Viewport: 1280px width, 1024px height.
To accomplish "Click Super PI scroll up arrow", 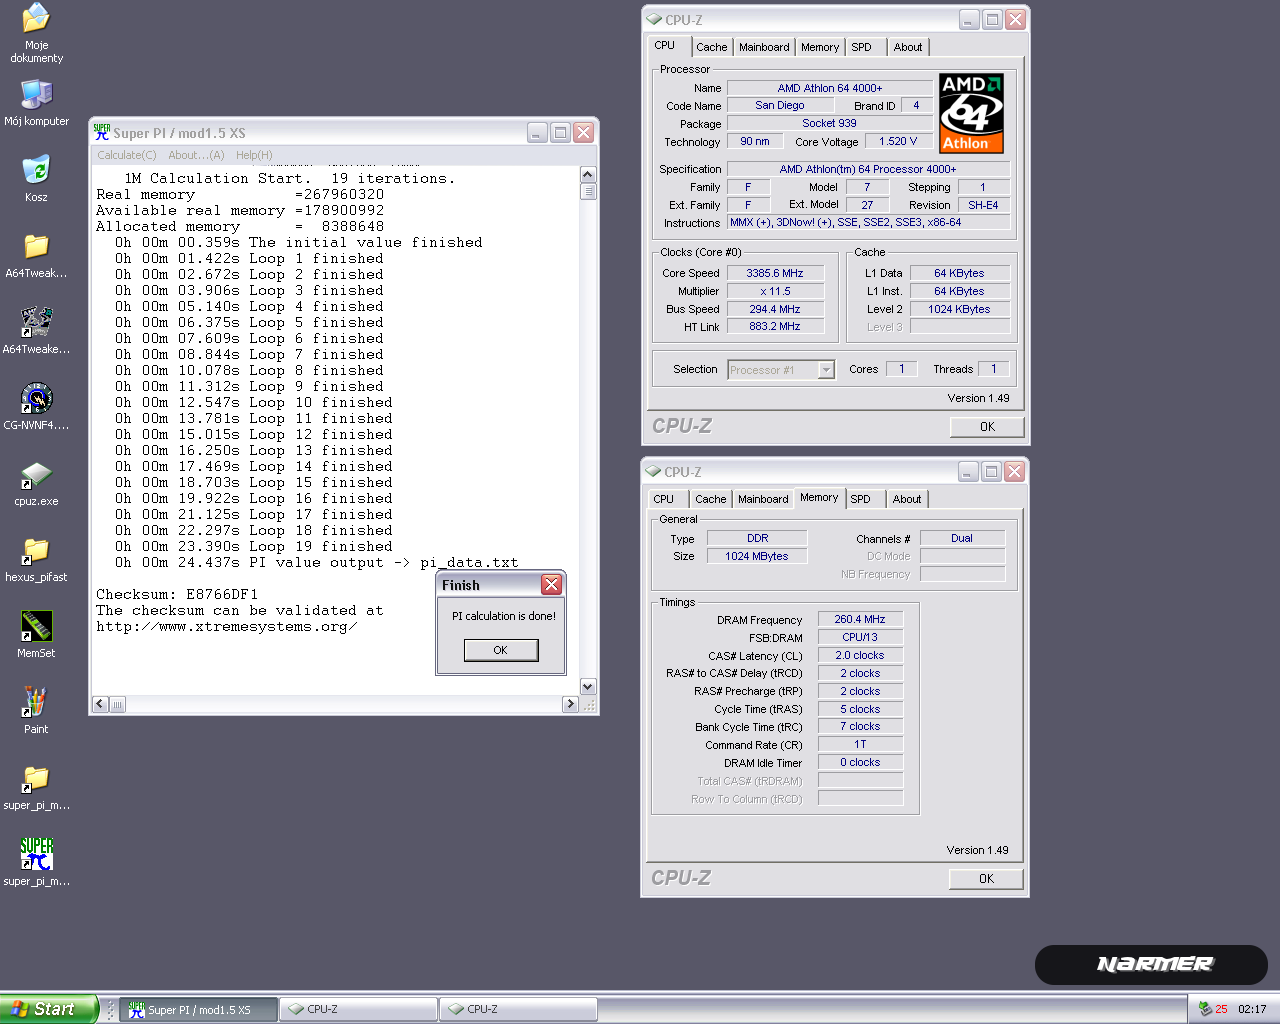I will (588, 175).
